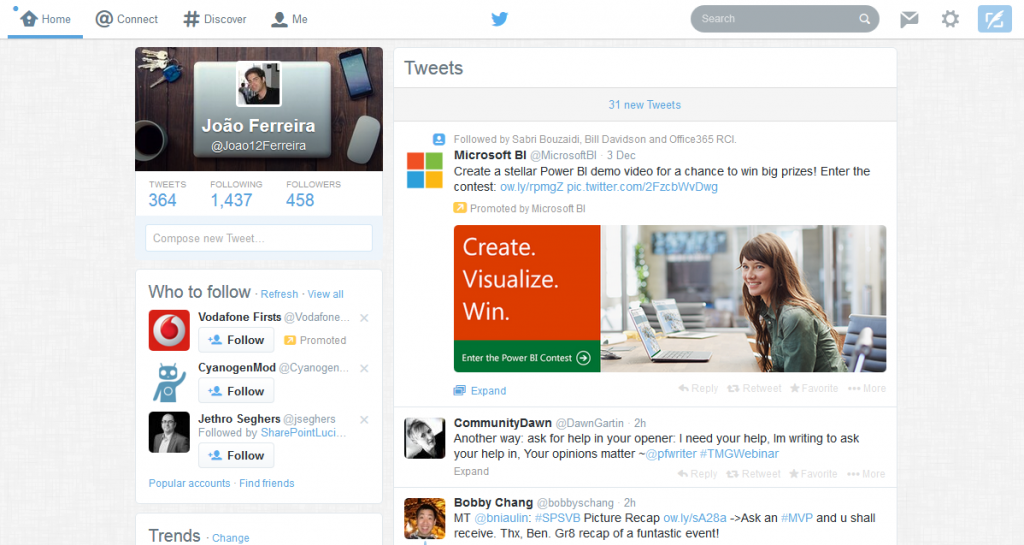
Task: Open direct messages envelope icon
Action: pos(909,19)
